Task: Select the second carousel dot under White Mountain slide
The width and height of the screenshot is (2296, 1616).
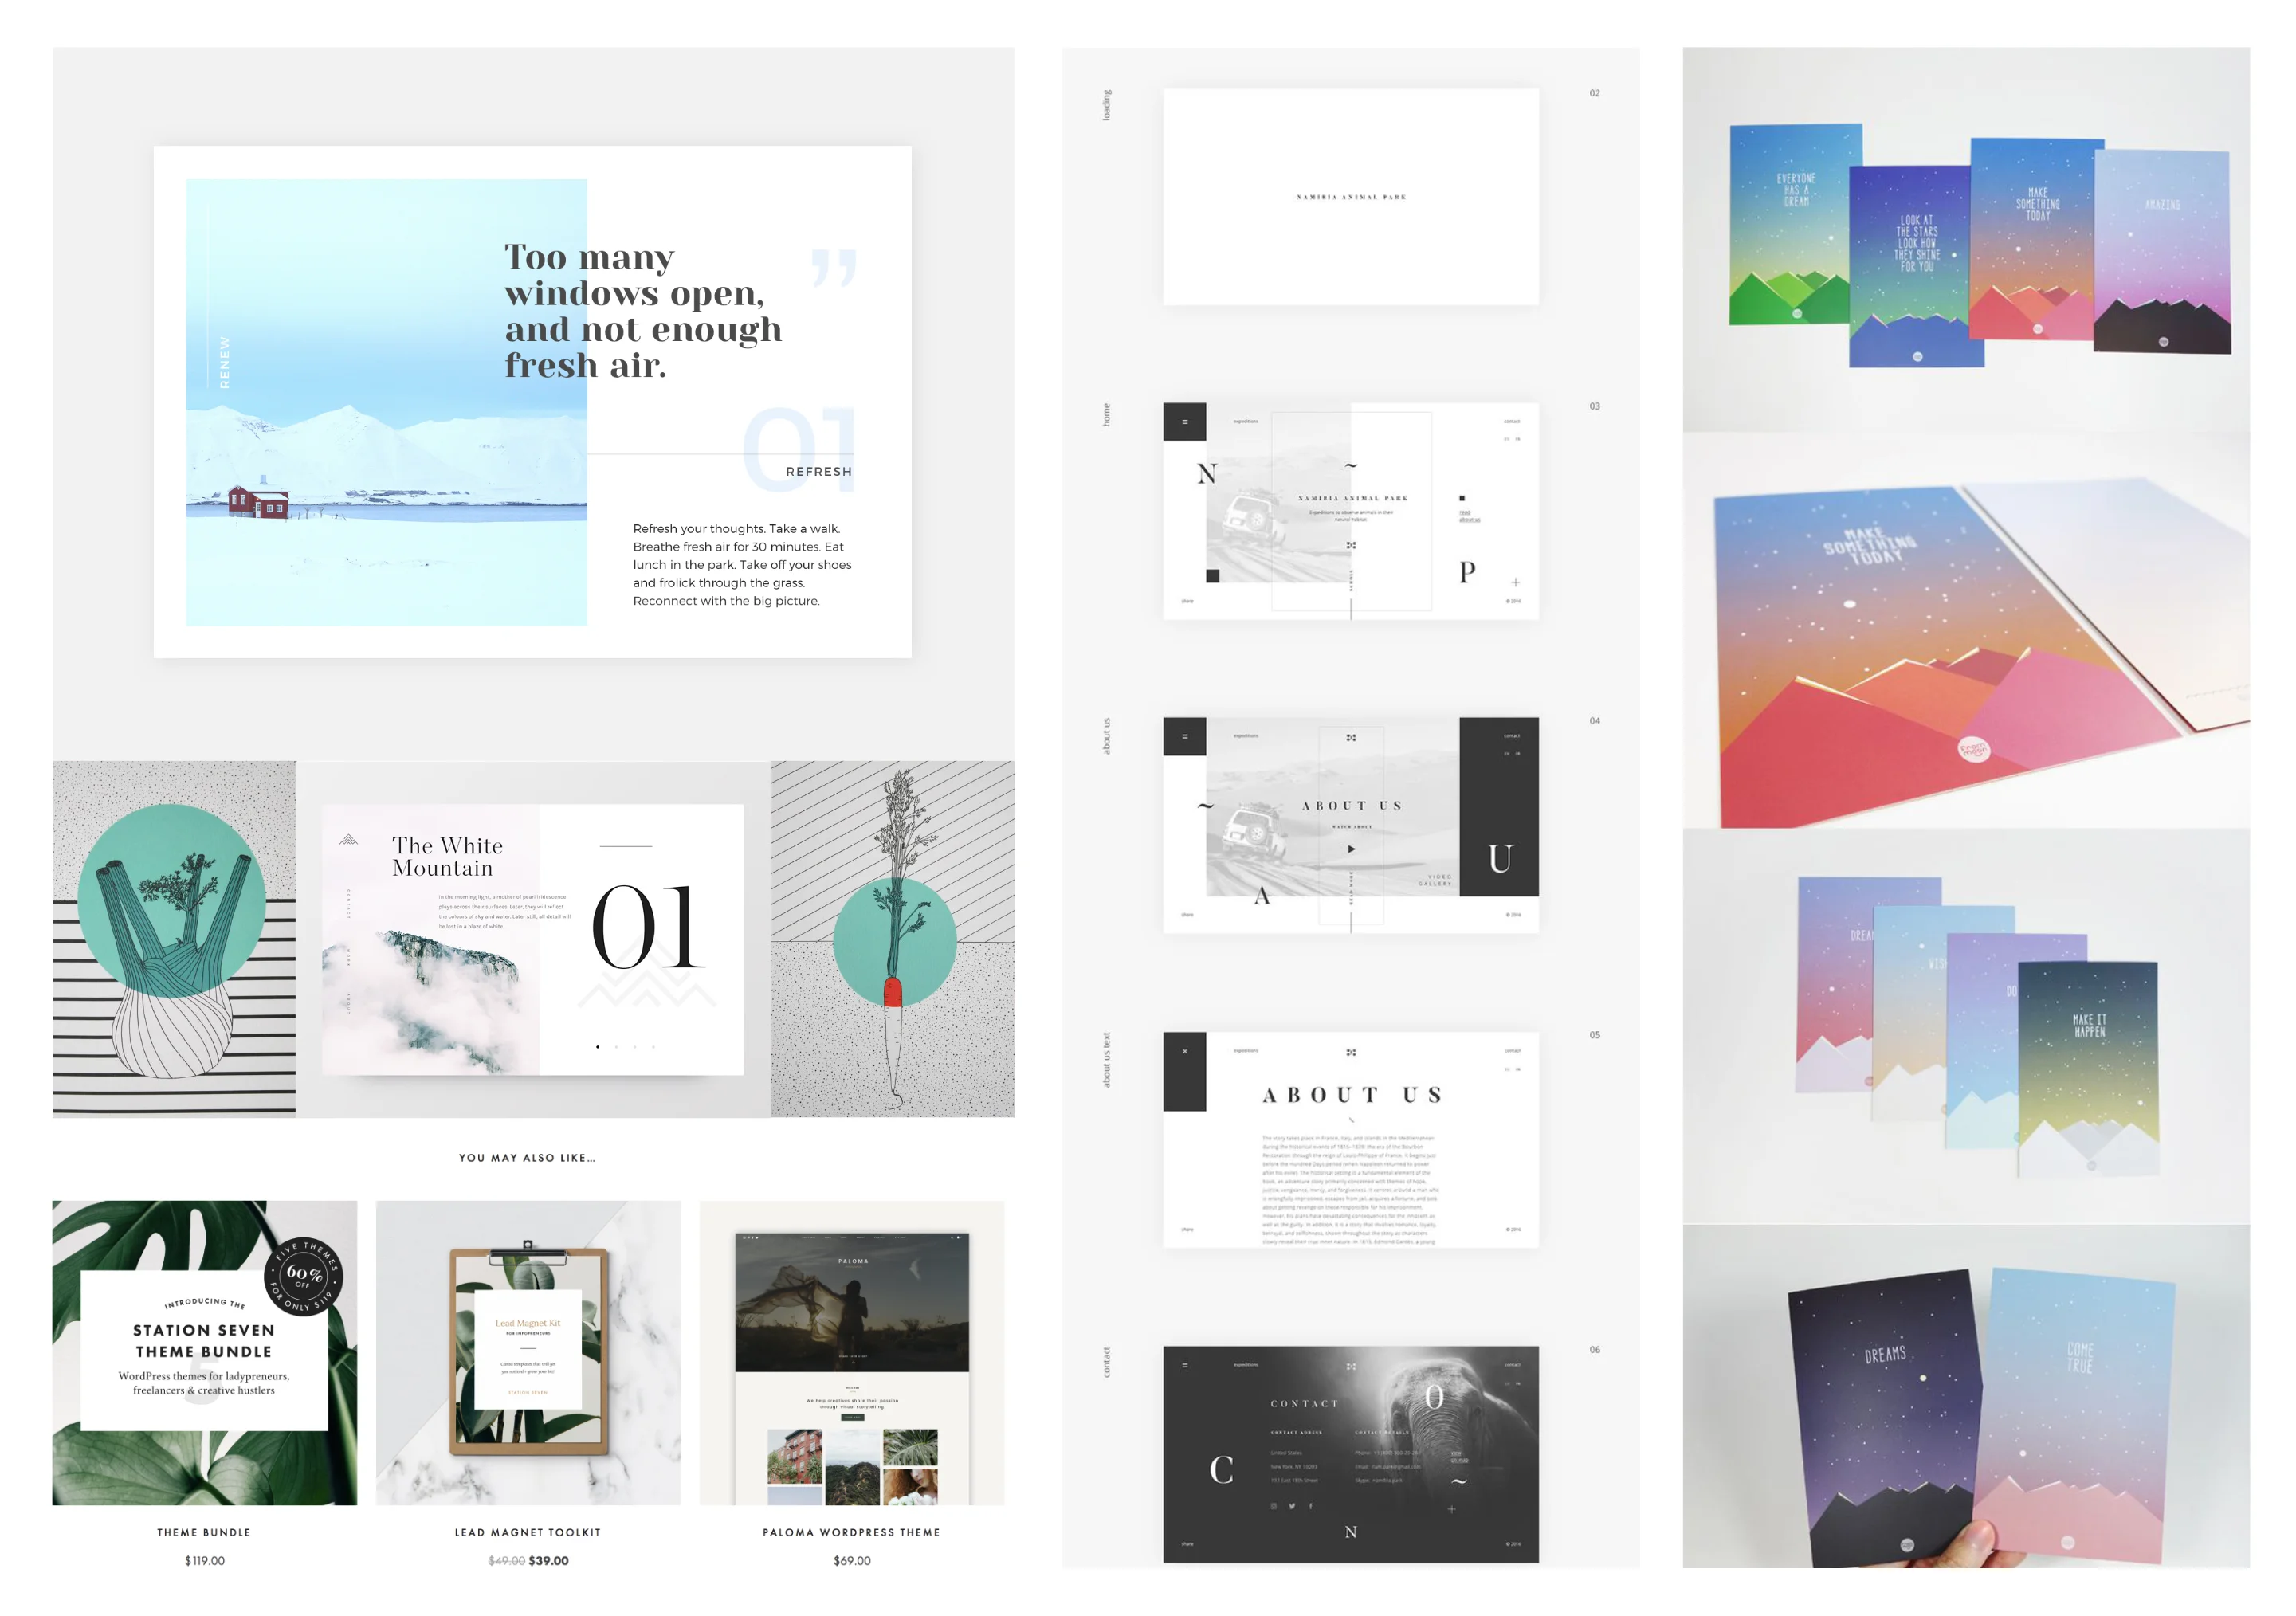Action: 617,1047
